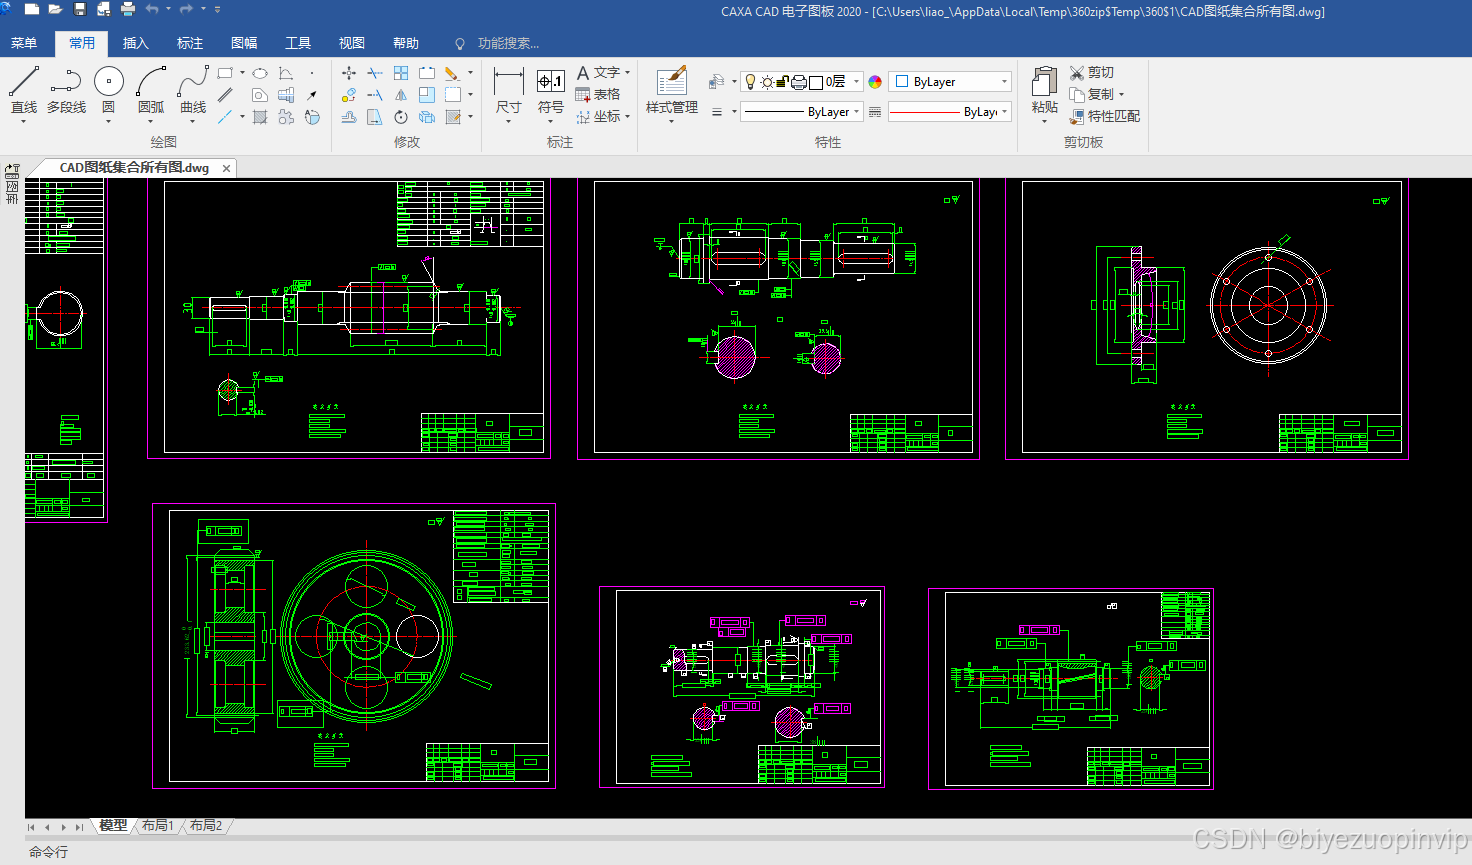Select the 直线 line drawing tool
The image size is (1472, 865).
pyautogui.click(x=23, y=90)
